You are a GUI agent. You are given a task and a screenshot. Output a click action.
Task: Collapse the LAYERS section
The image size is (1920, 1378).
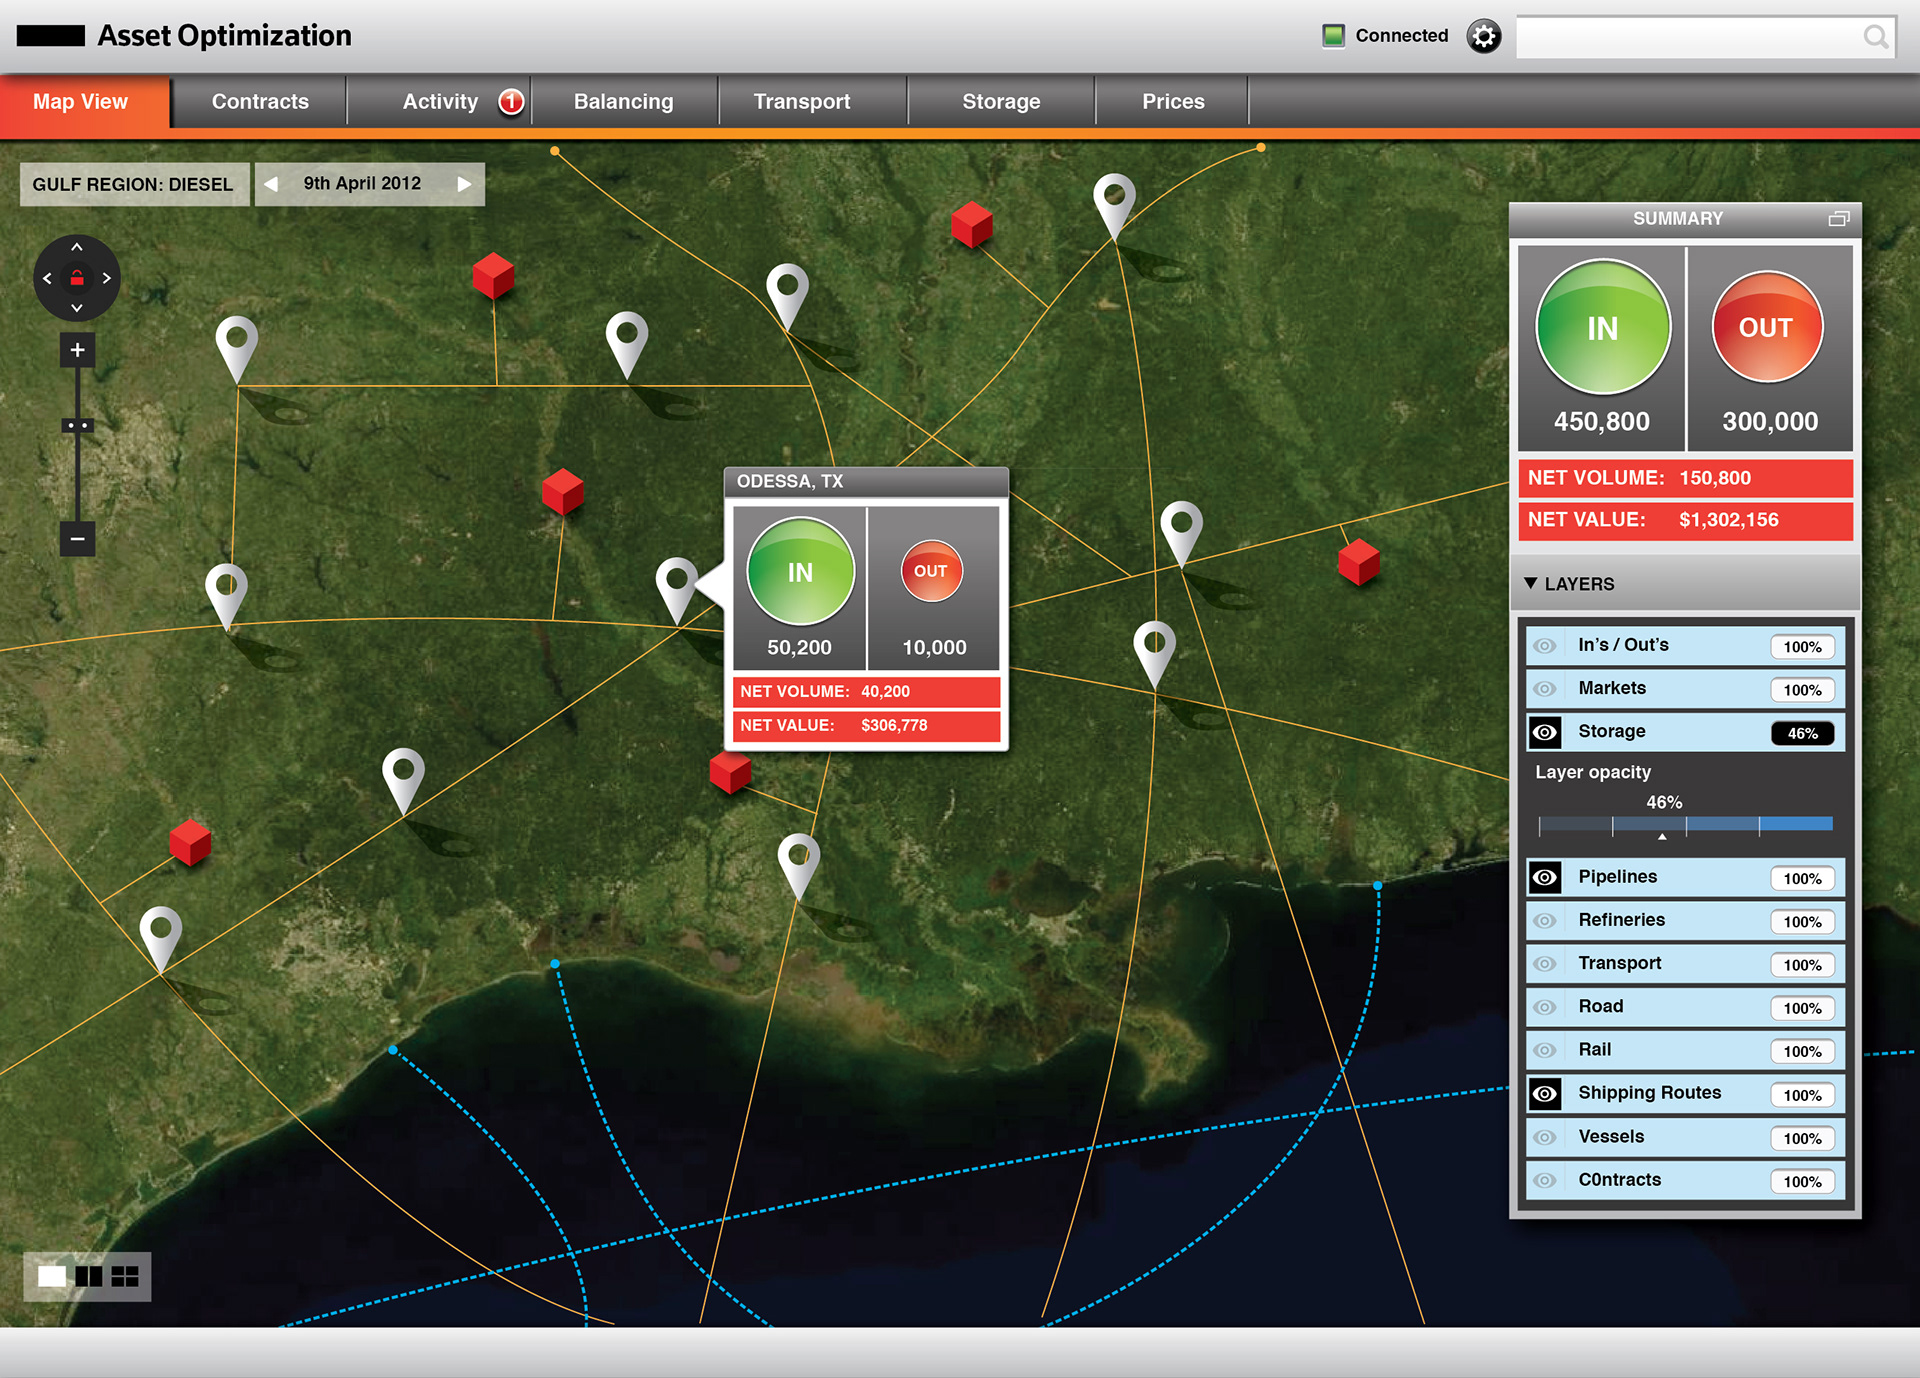tap(1530, 583)
